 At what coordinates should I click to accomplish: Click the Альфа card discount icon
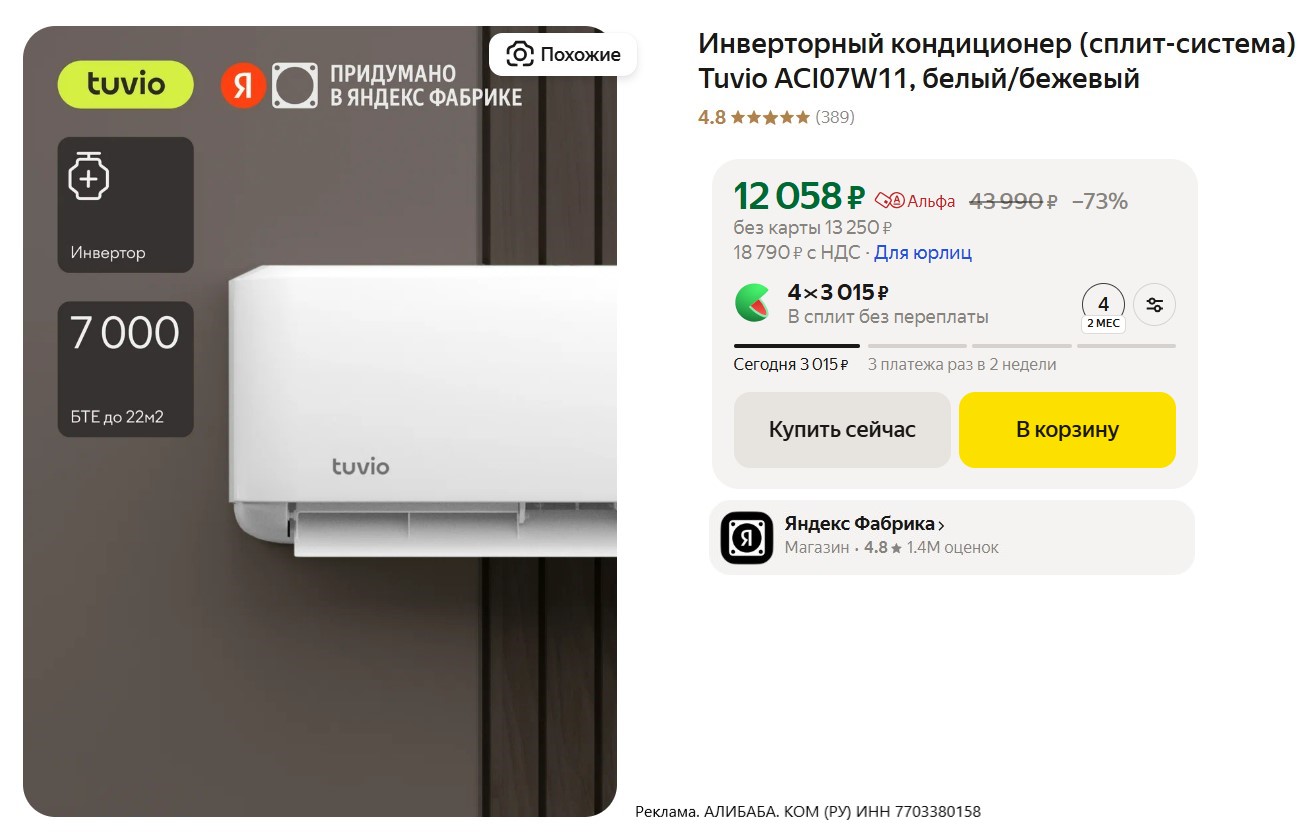(x=890, y=201)
